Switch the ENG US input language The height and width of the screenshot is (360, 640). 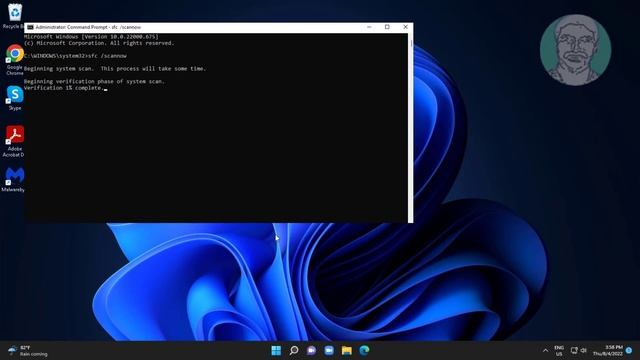point(559,351)
